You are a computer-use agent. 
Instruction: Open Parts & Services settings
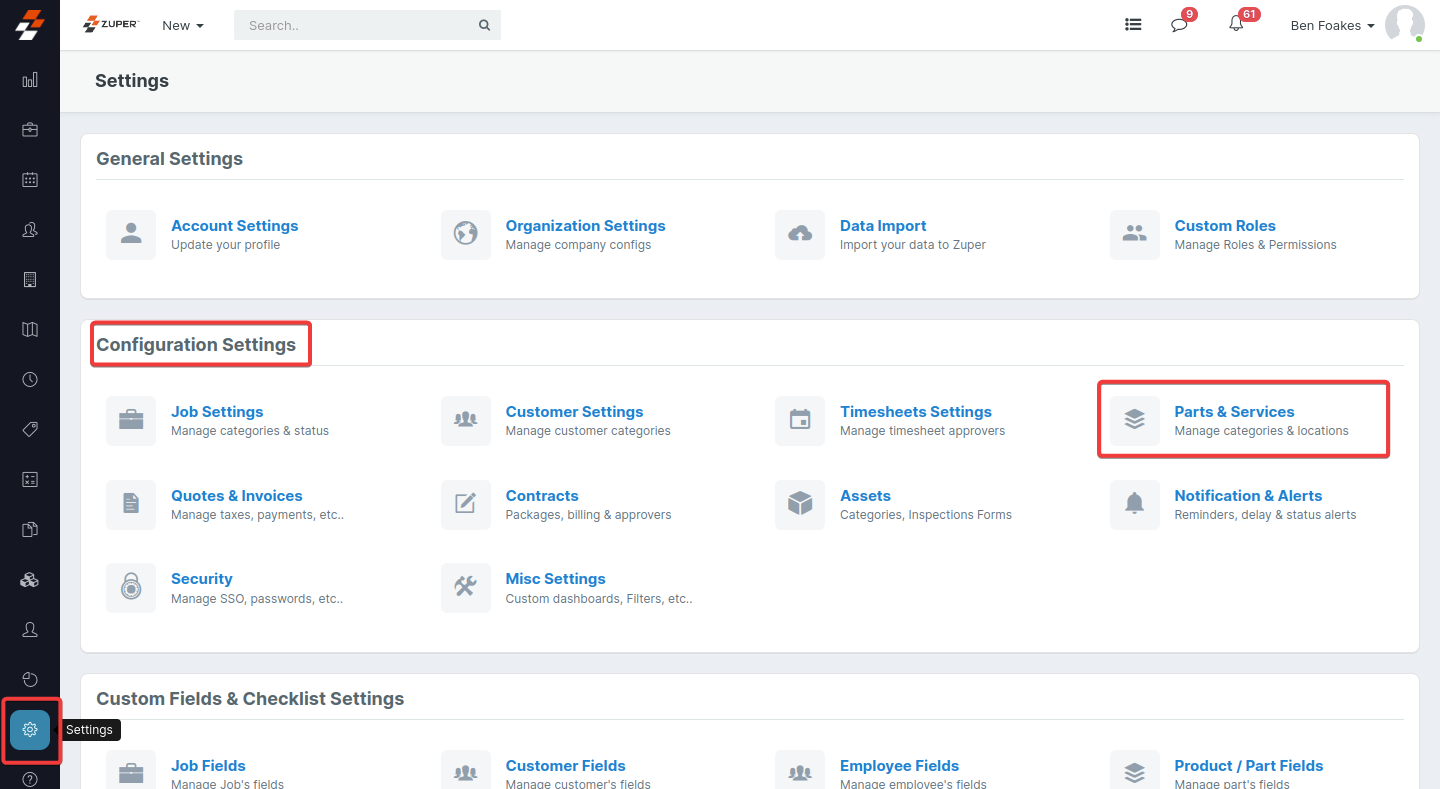pos(1234,412)
